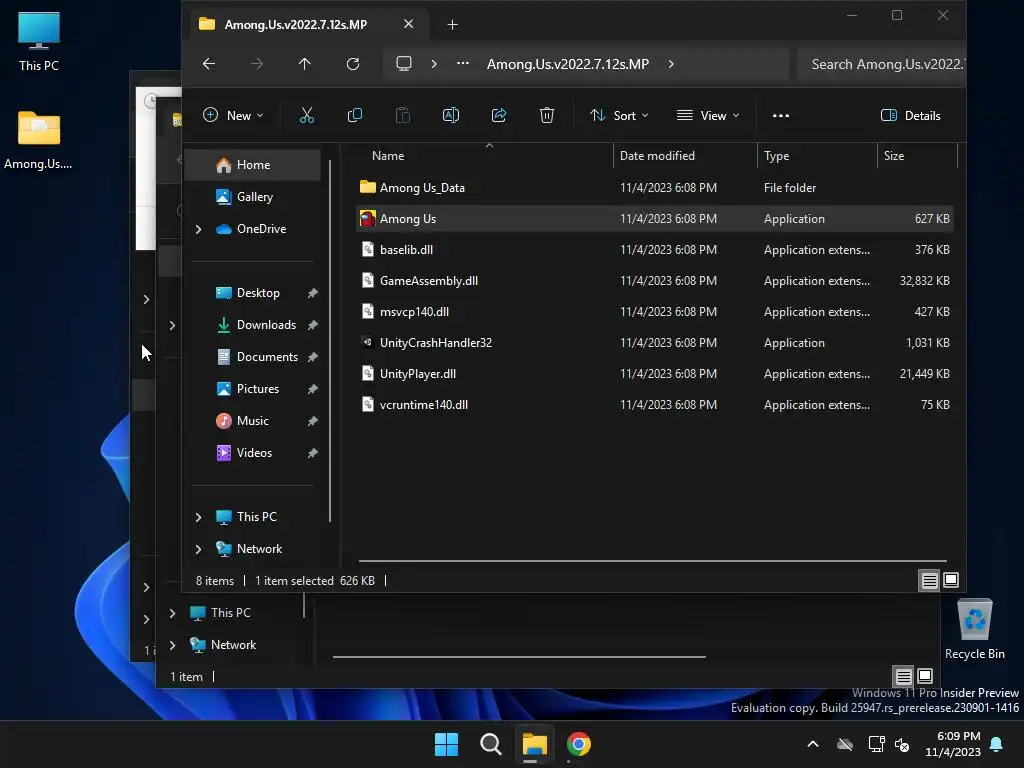Click the Delete trash icon
The width and height of the screenshot is (1024, 768).
click(x=547, y=116)
